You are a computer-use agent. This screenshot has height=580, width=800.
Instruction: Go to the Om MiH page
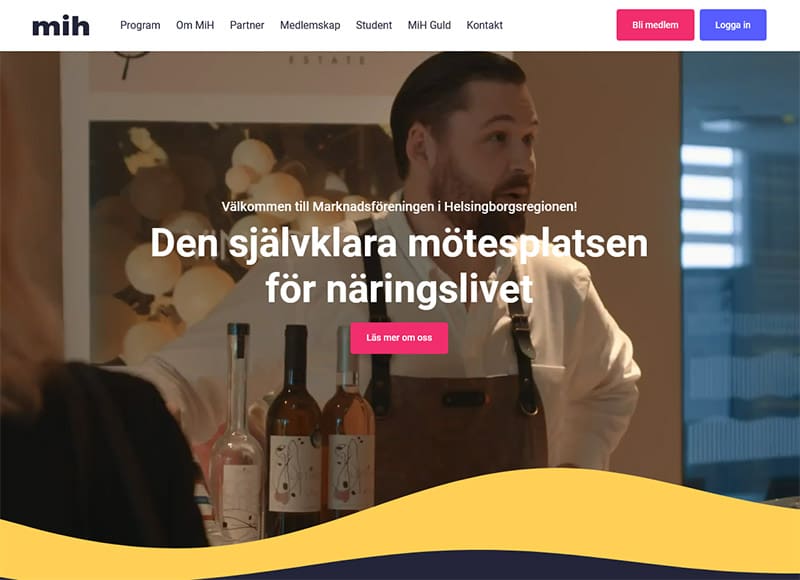pyautogui.click(x=195, y=25)
